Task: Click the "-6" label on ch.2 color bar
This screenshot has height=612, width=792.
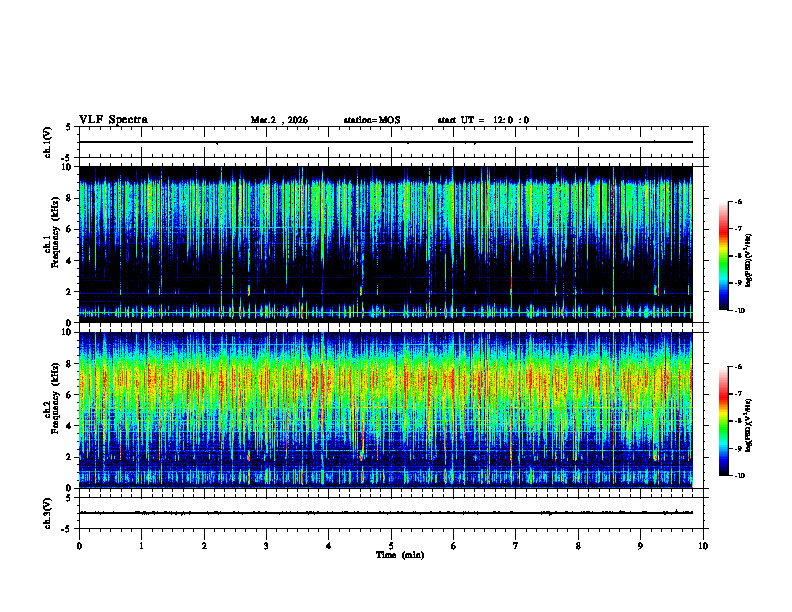Action: coord(738,367)
